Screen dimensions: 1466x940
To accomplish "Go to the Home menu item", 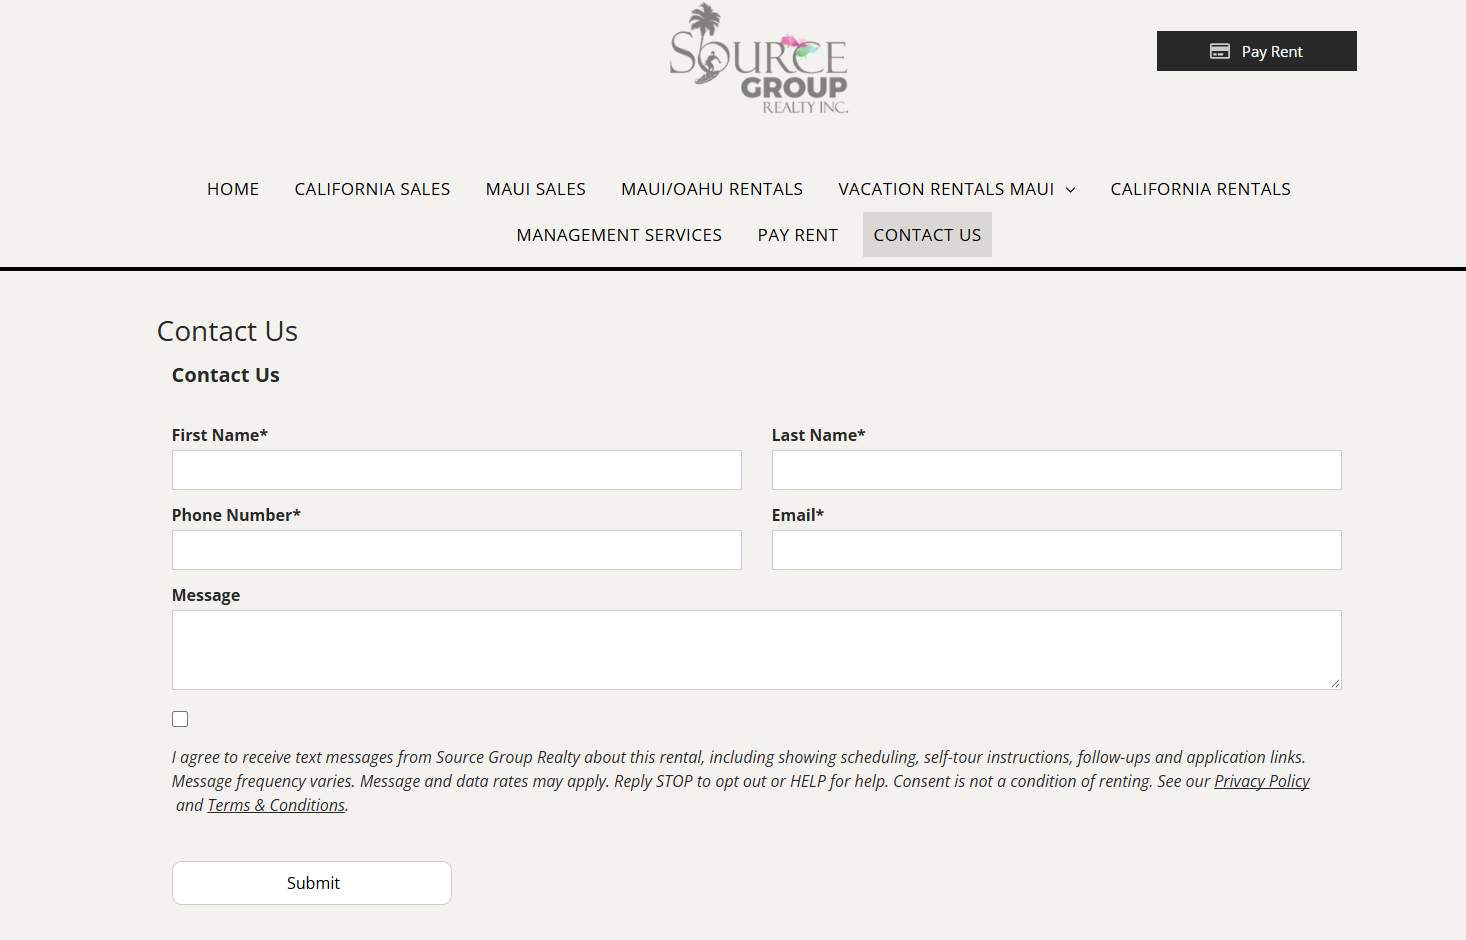I will [233, 189].
